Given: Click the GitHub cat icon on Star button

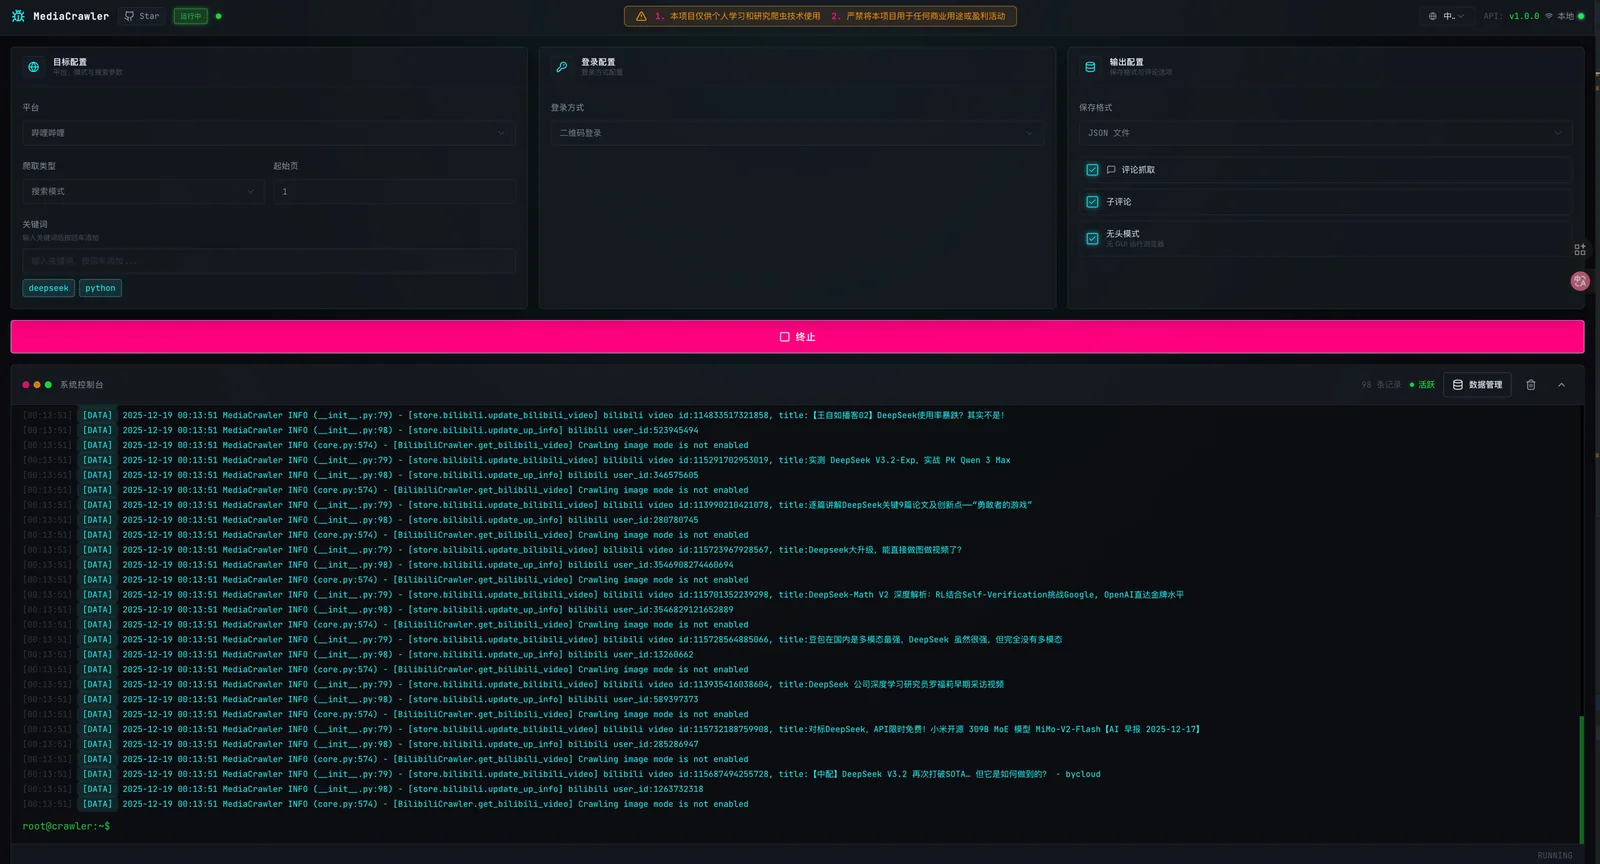Looking at the screenshot, I should pos(129,16).
